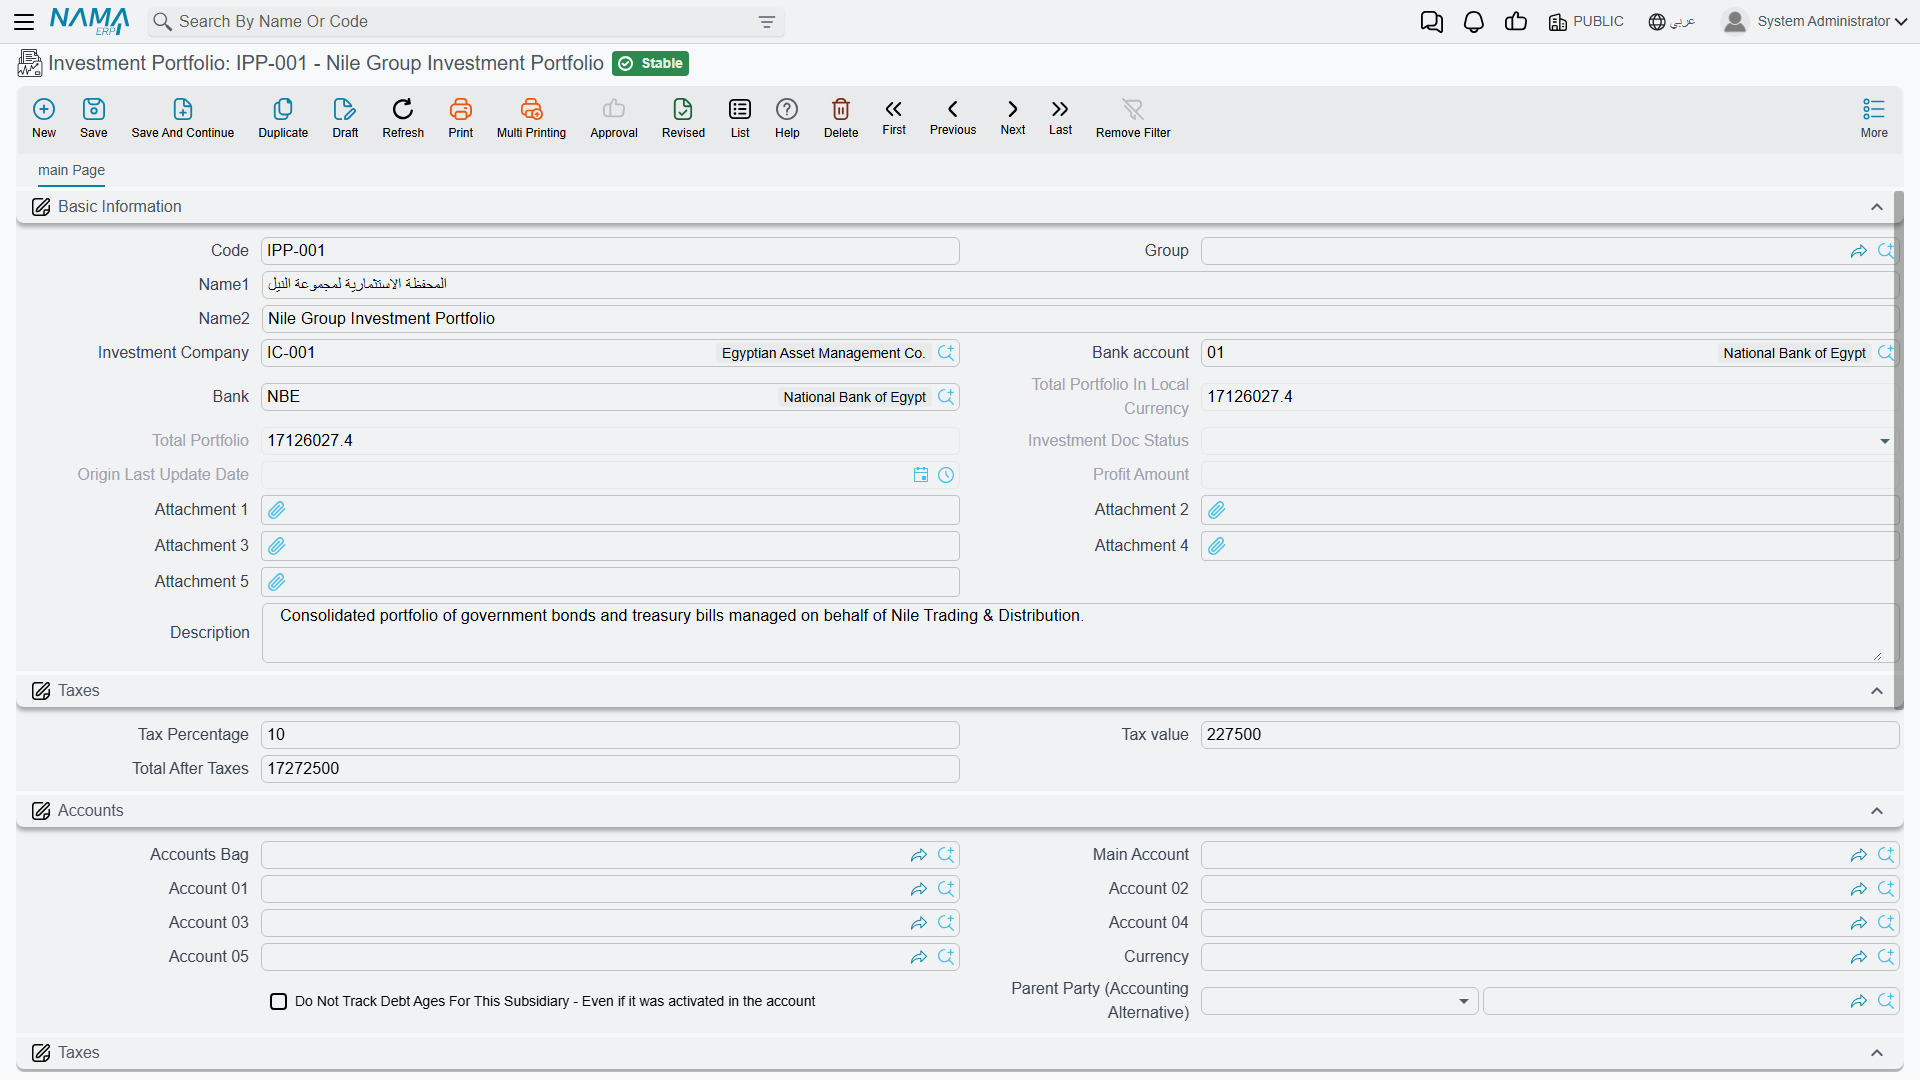Go to Previous record

953,117
